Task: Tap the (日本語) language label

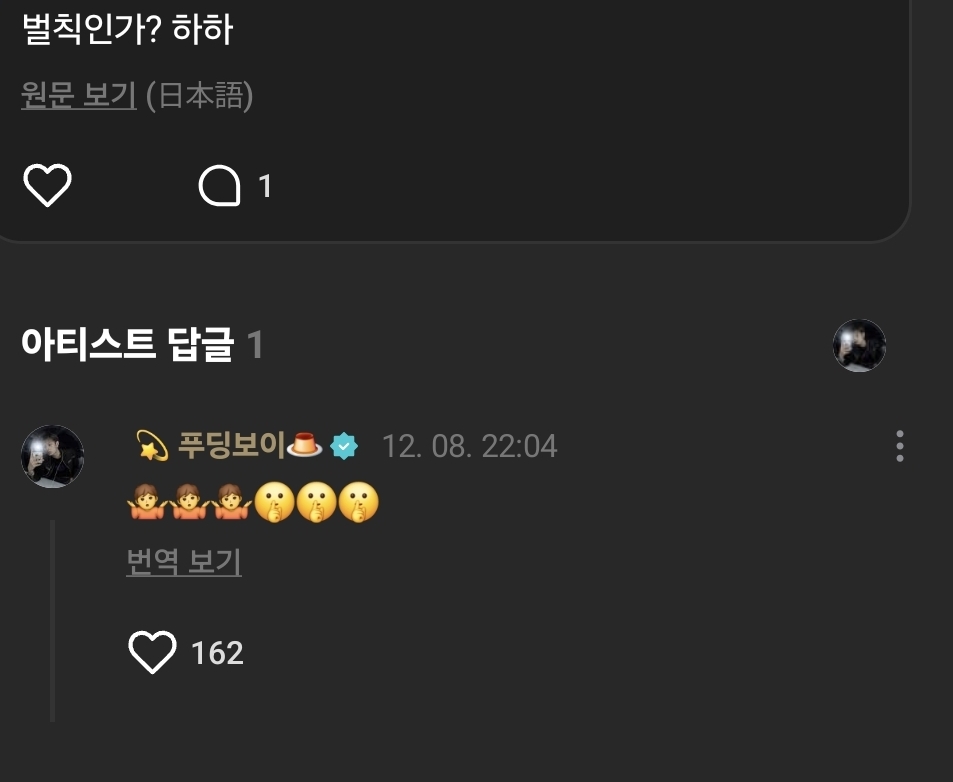Action: [199, 96]
